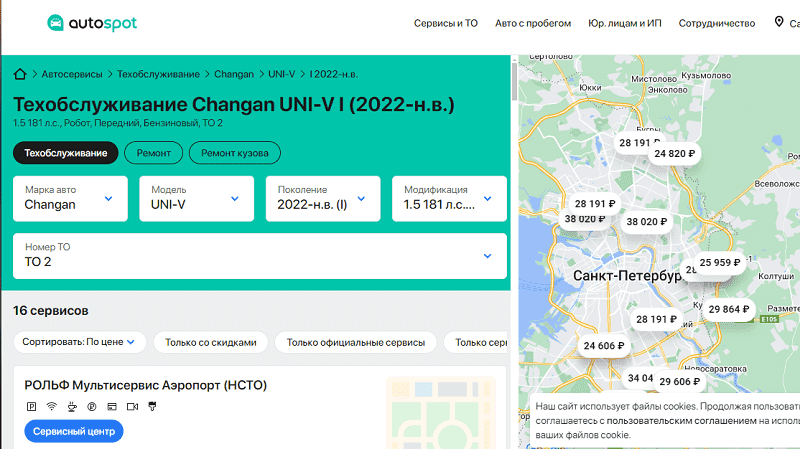Select the 25 959 ₽ map marker
Viewport: 800px width, 449px height.
point(719,262)
